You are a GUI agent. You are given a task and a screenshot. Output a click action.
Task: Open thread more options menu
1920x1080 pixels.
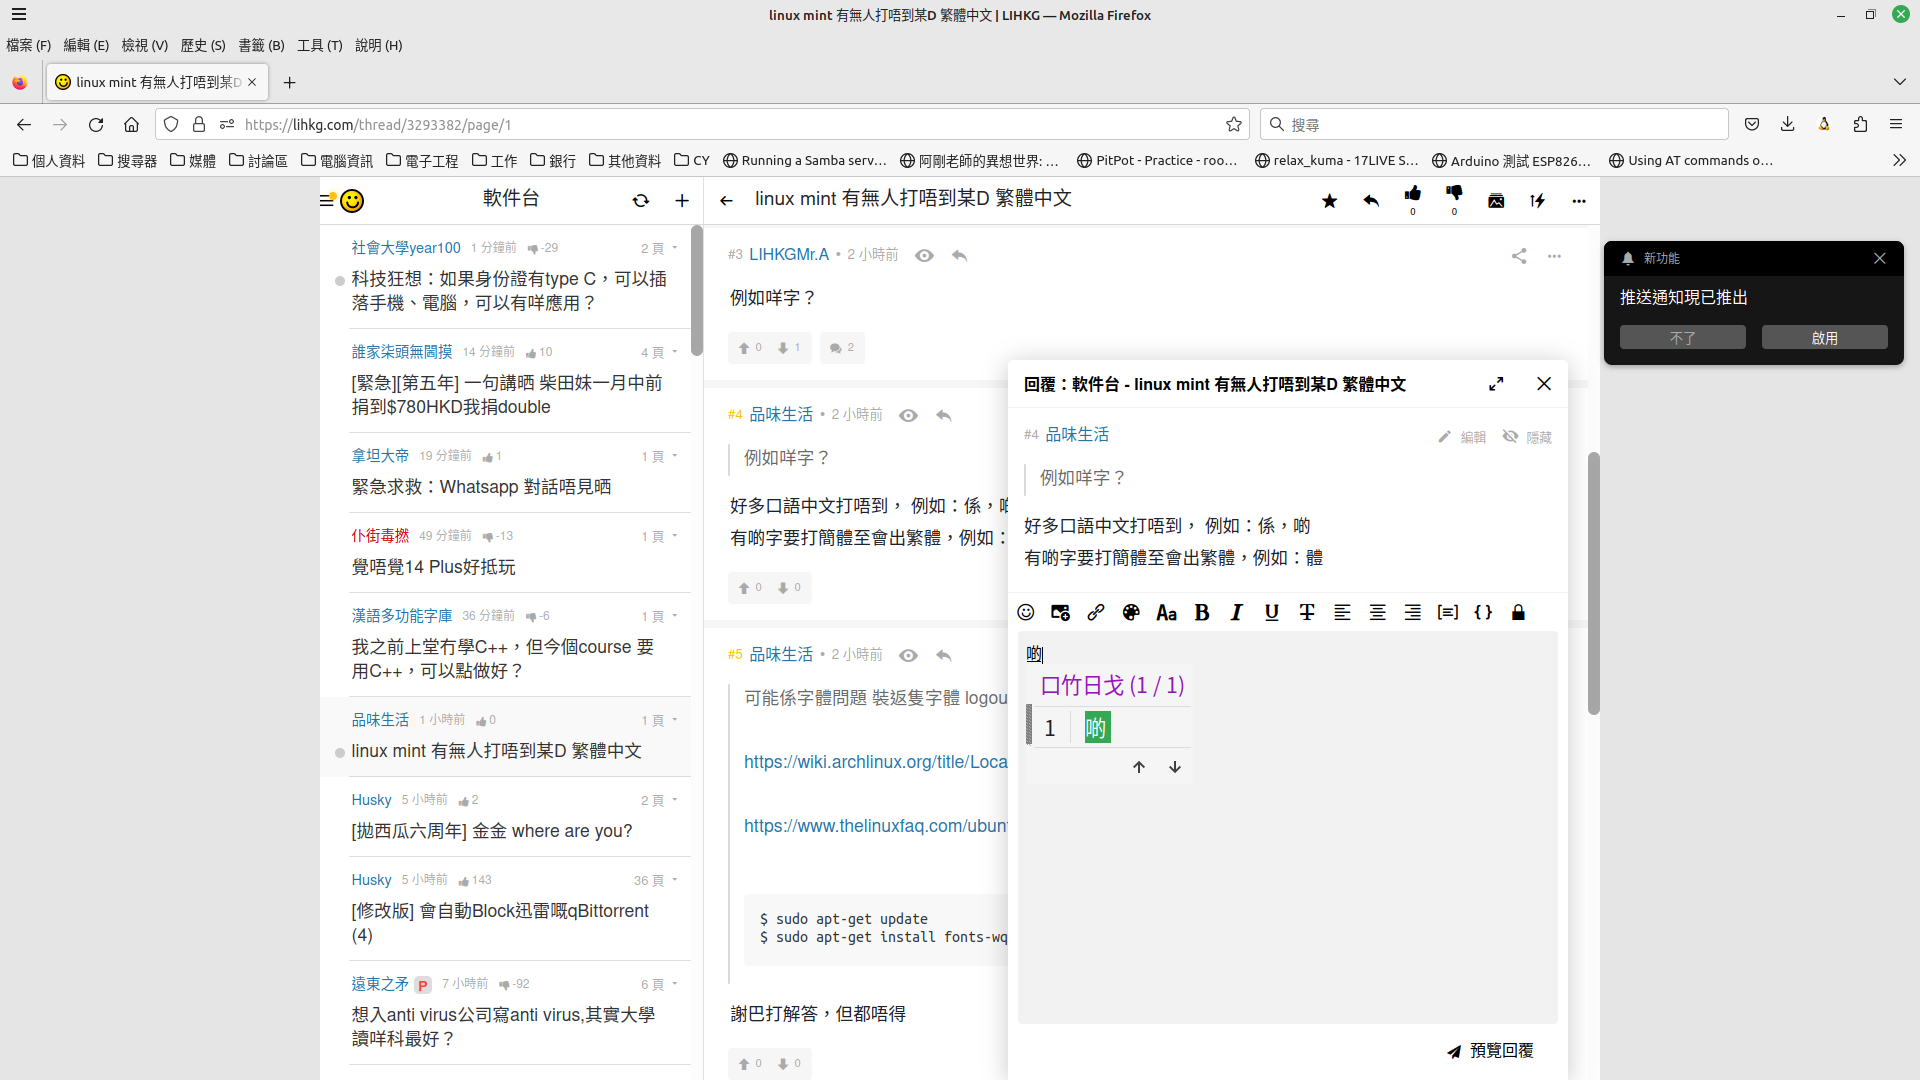1579,201
